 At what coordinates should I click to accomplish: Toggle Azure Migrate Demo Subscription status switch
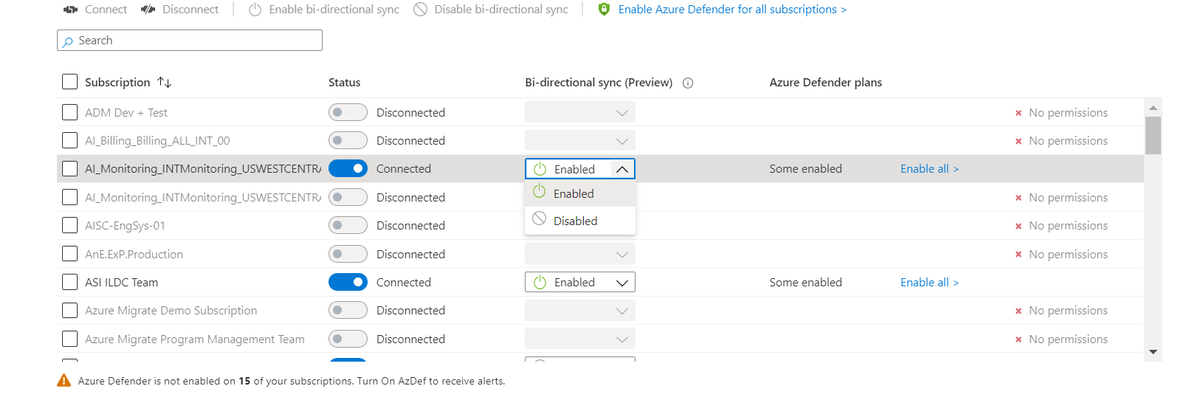pos(348,310)
